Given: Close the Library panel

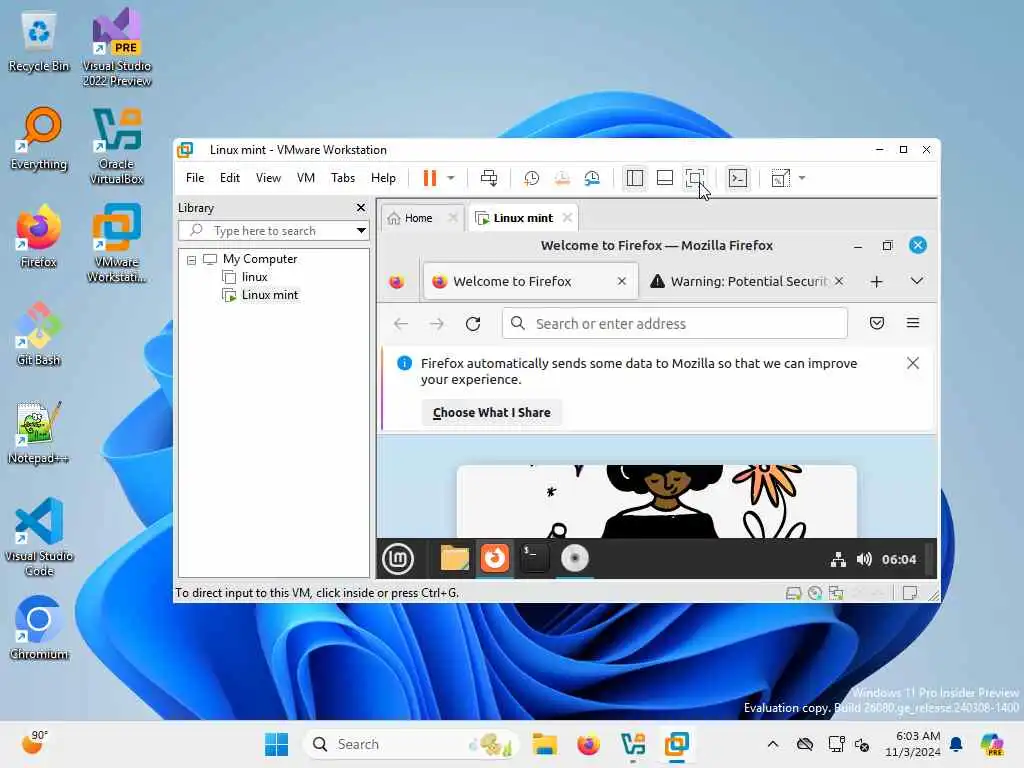Looking at the screenshot, I should click(360, 208).
